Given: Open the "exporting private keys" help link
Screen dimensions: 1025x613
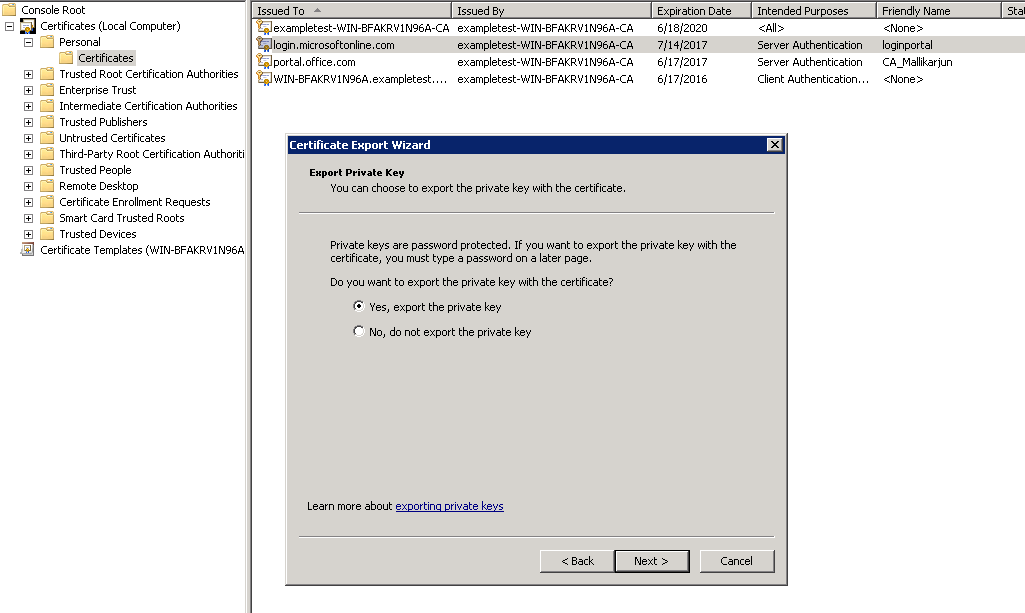Looking at the screenshot, I should 449,506.
